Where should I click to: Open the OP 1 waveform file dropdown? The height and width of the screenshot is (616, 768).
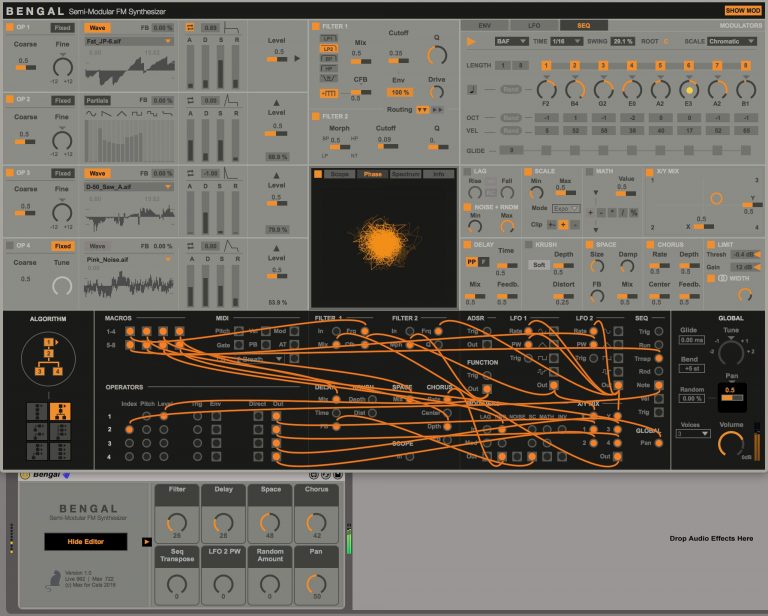pyautogui.click(x=130, y=42)
